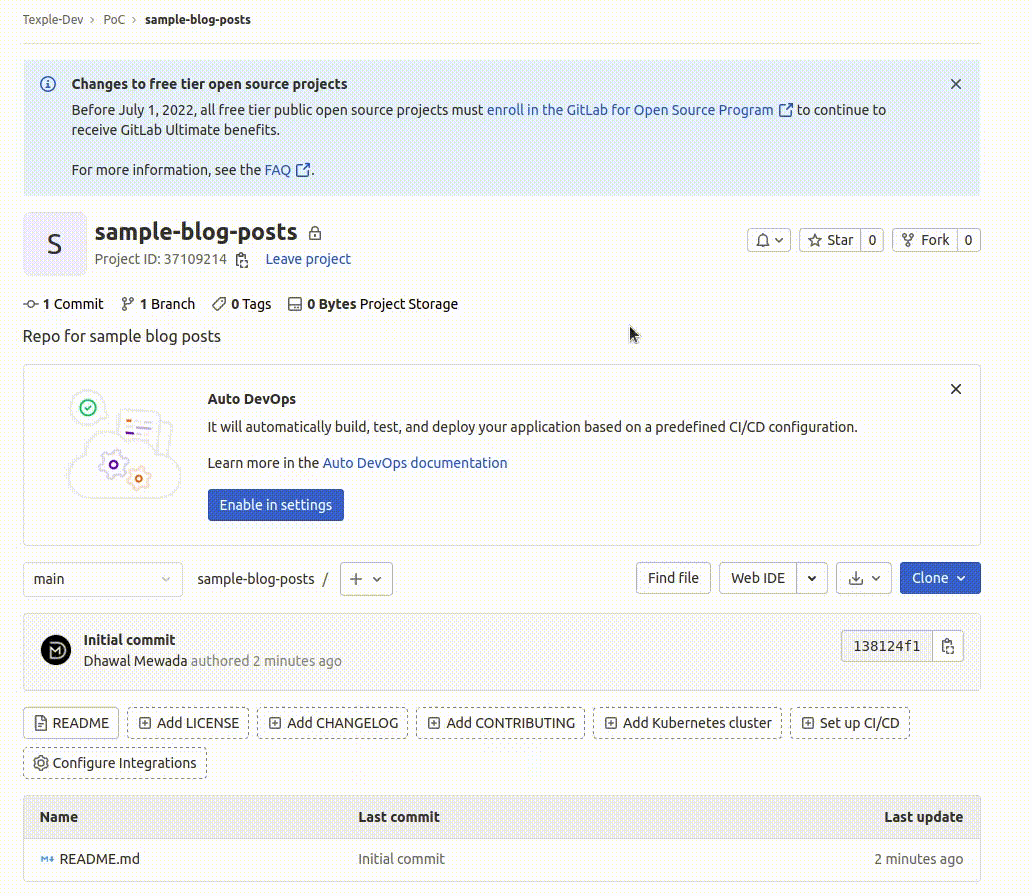The width and height of the screenshot is (1032, 896).
Task: Click the commit author's avatar
Action: 56,650
